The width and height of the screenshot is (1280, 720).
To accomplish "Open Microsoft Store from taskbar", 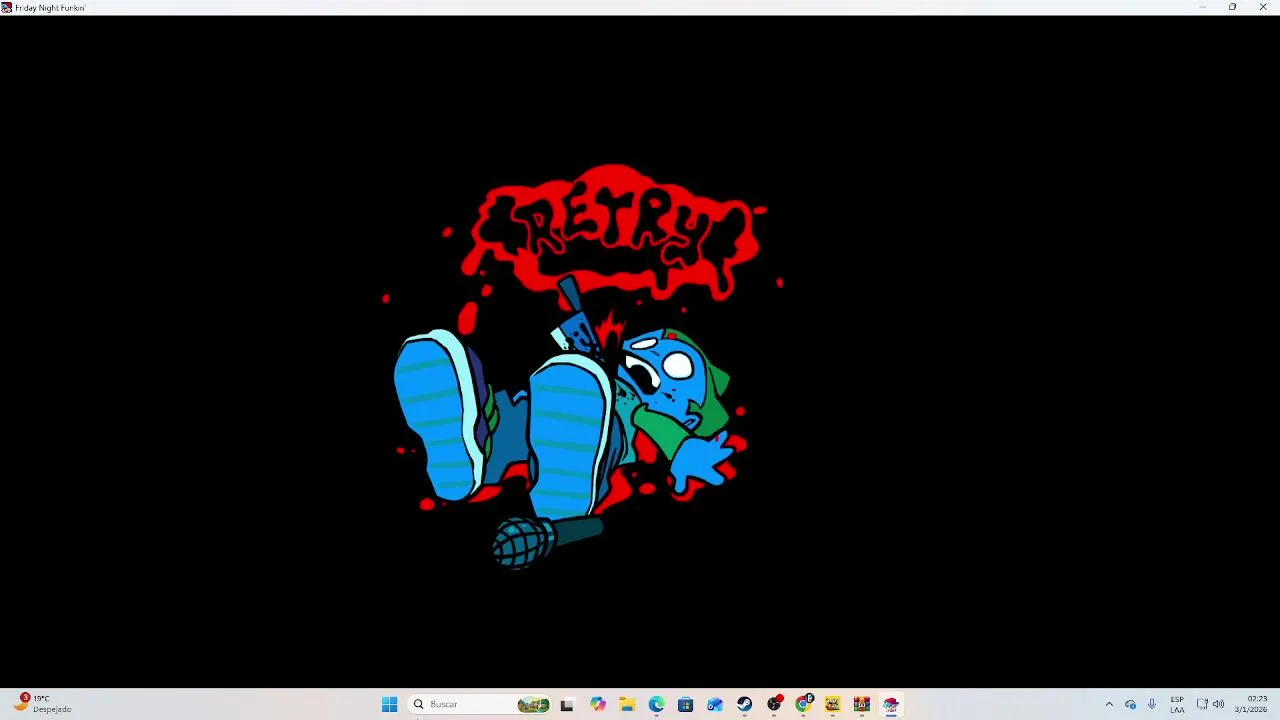I will coord(685,705).
